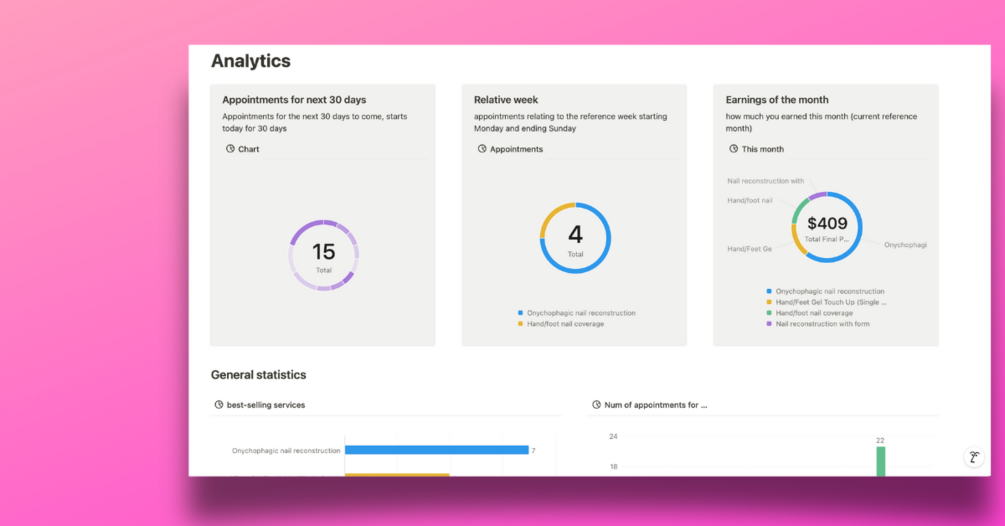
Task: Click Hand/foot nail coverage label in Relative week legend
Action: [565, 324]
